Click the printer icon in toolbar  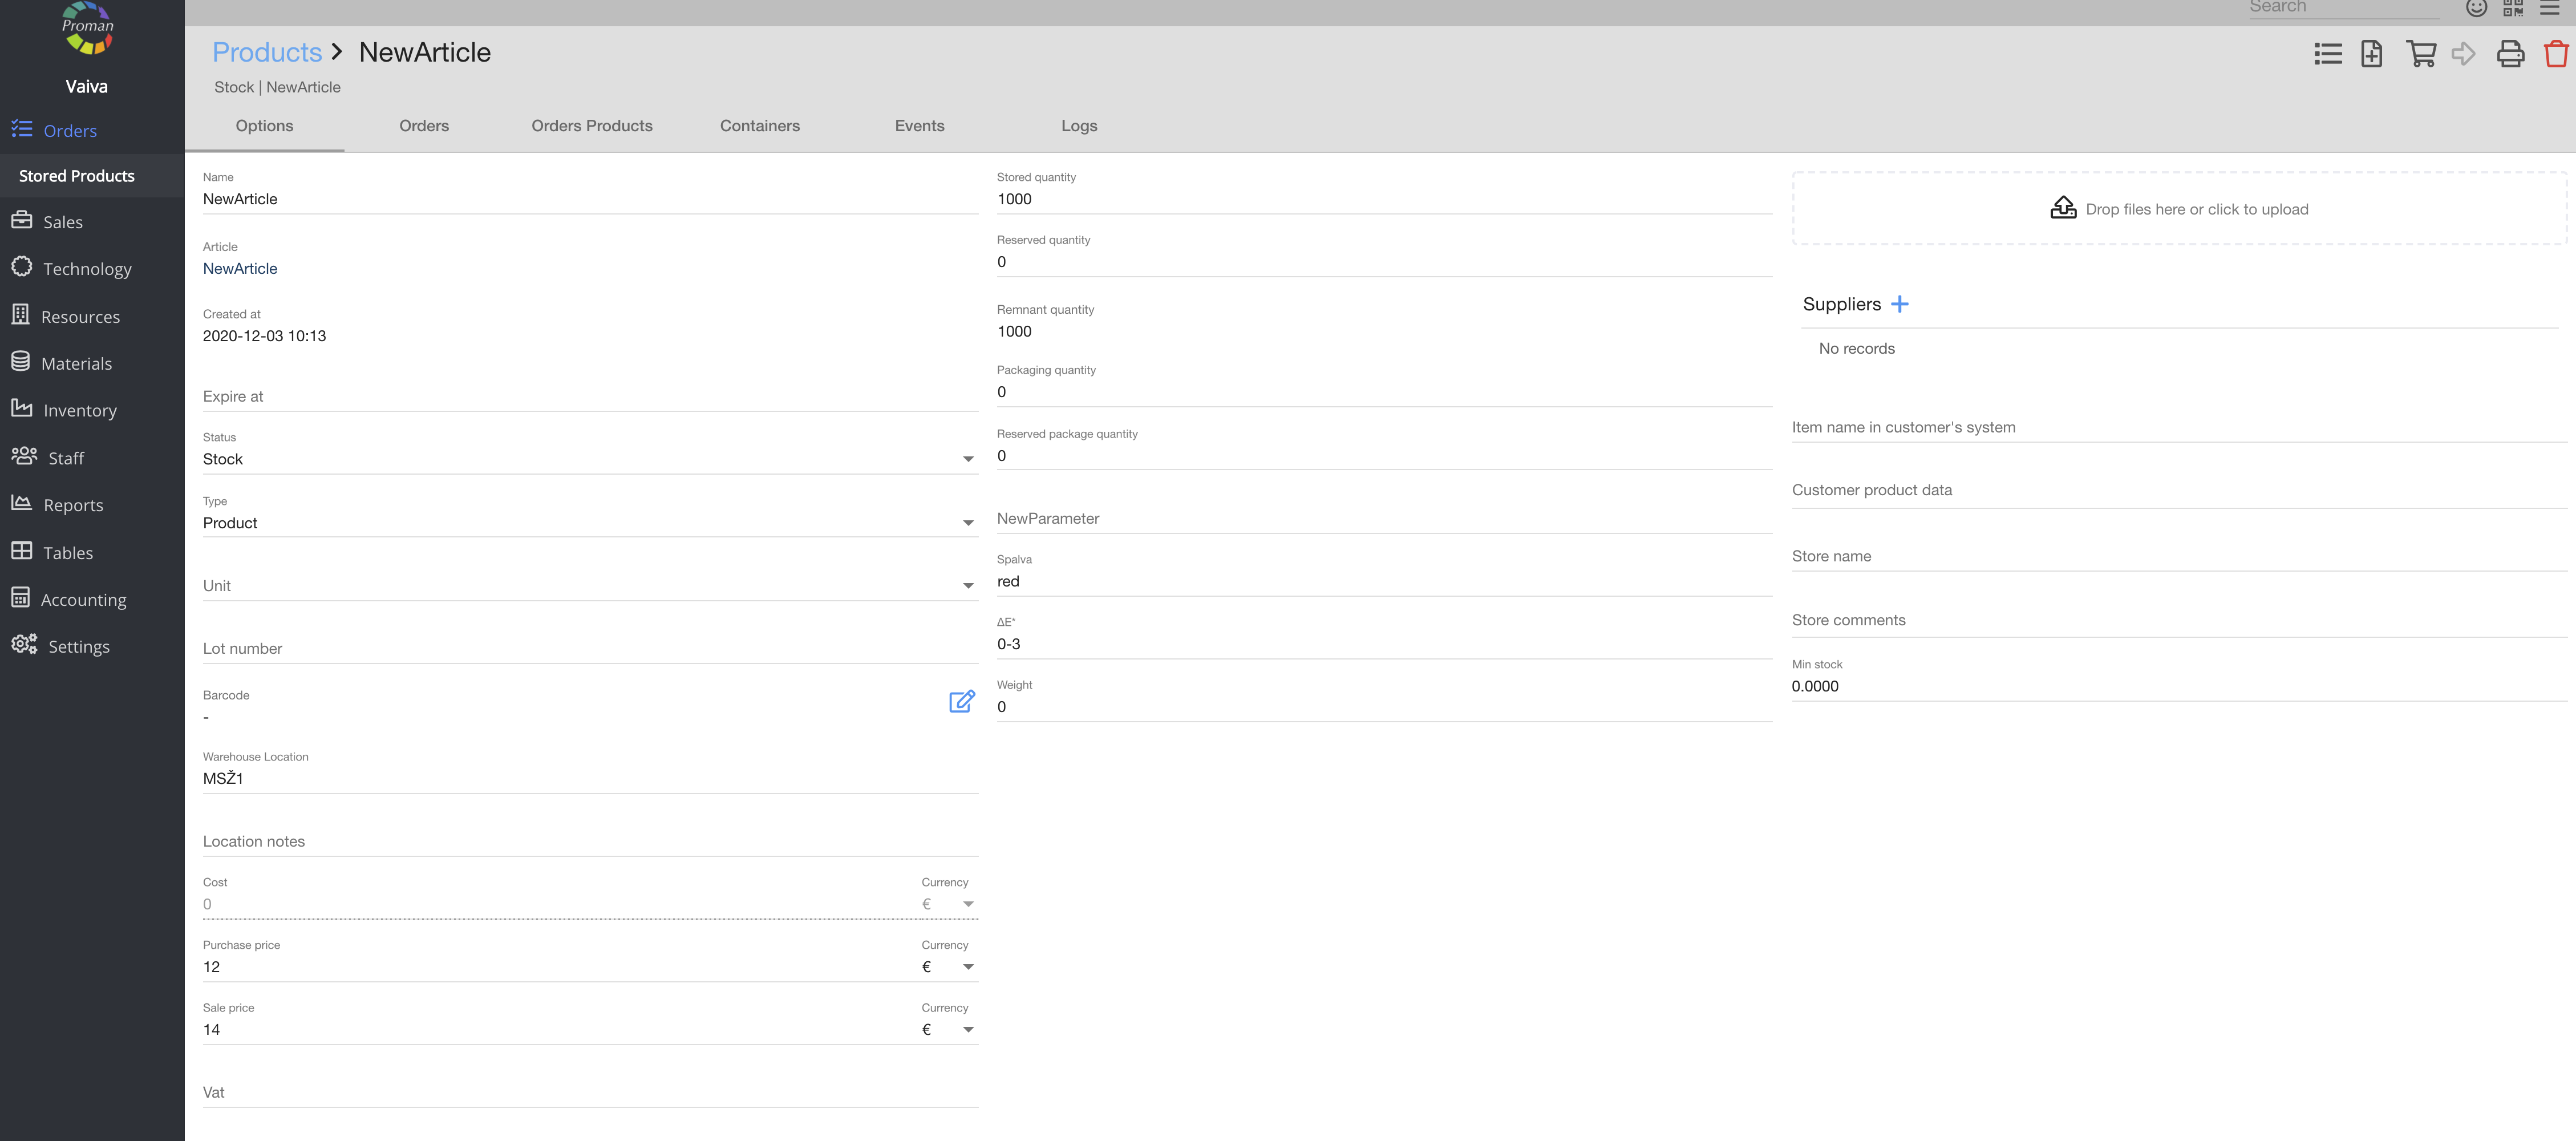pyautogui.click(x=2510, y=54)
